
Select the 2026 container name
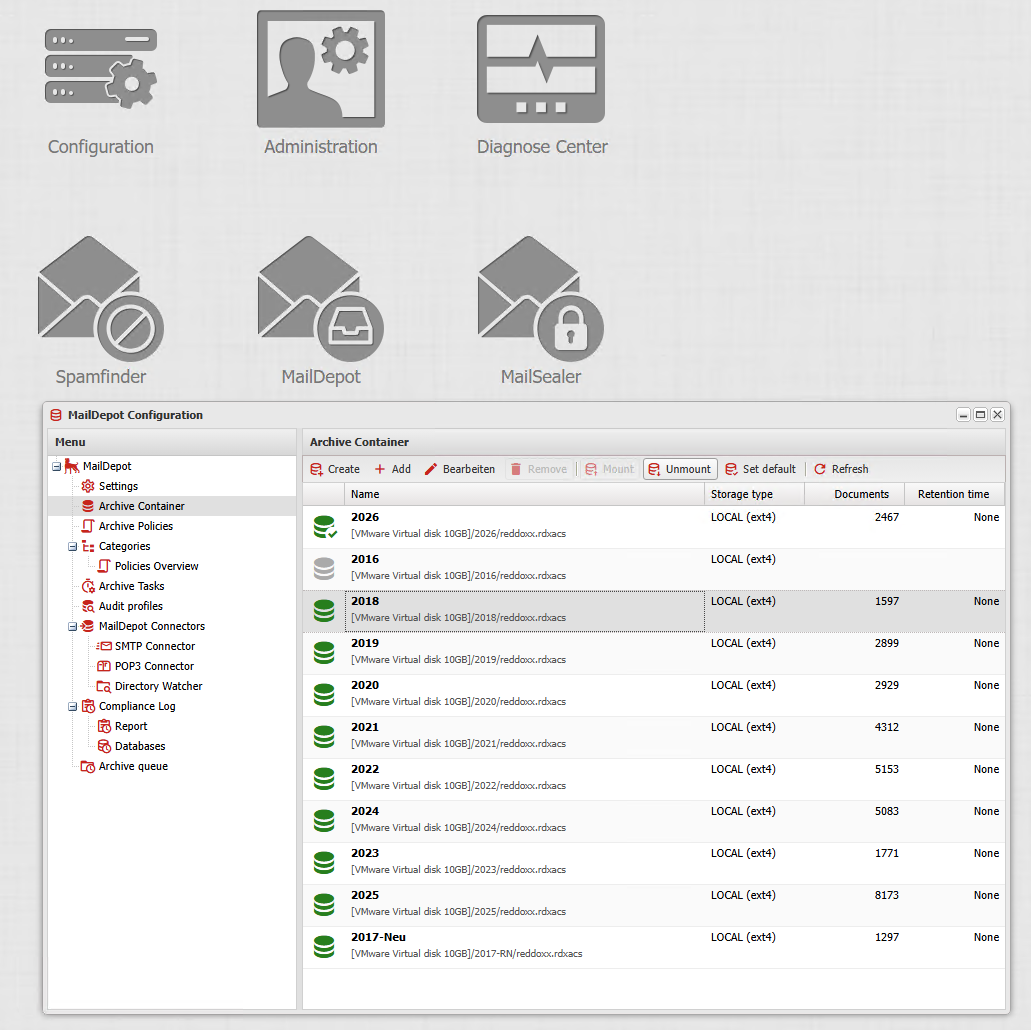coord(365,517)
